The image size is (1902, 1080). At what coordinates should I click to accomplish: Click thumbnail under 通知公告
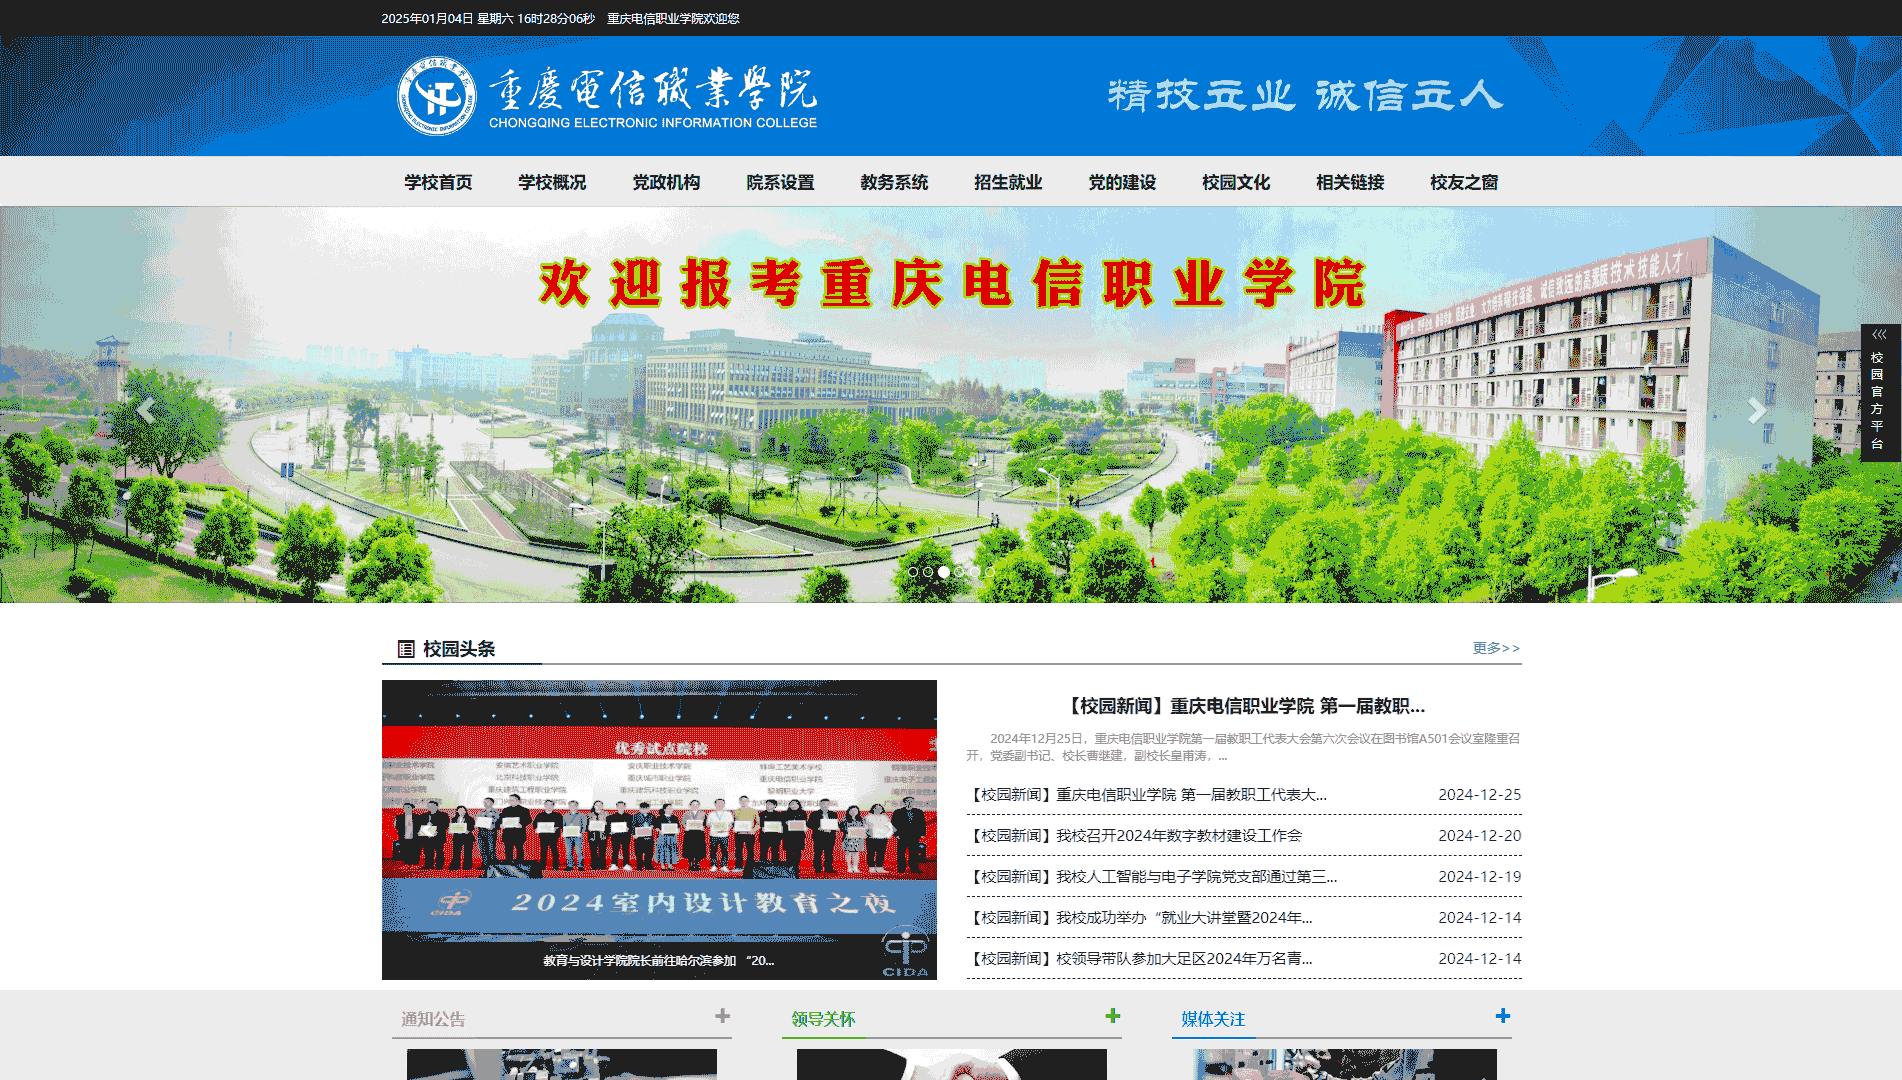[x=562, y=1064]
